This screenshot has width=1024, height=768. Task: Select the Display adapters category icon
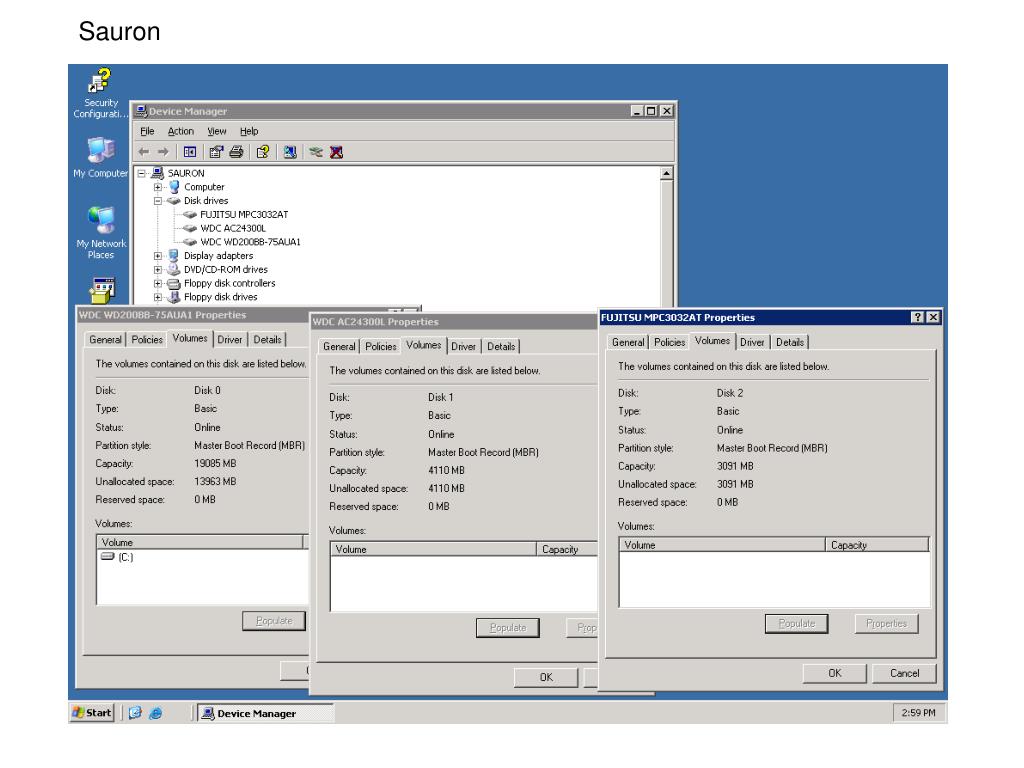coord(174,255)
